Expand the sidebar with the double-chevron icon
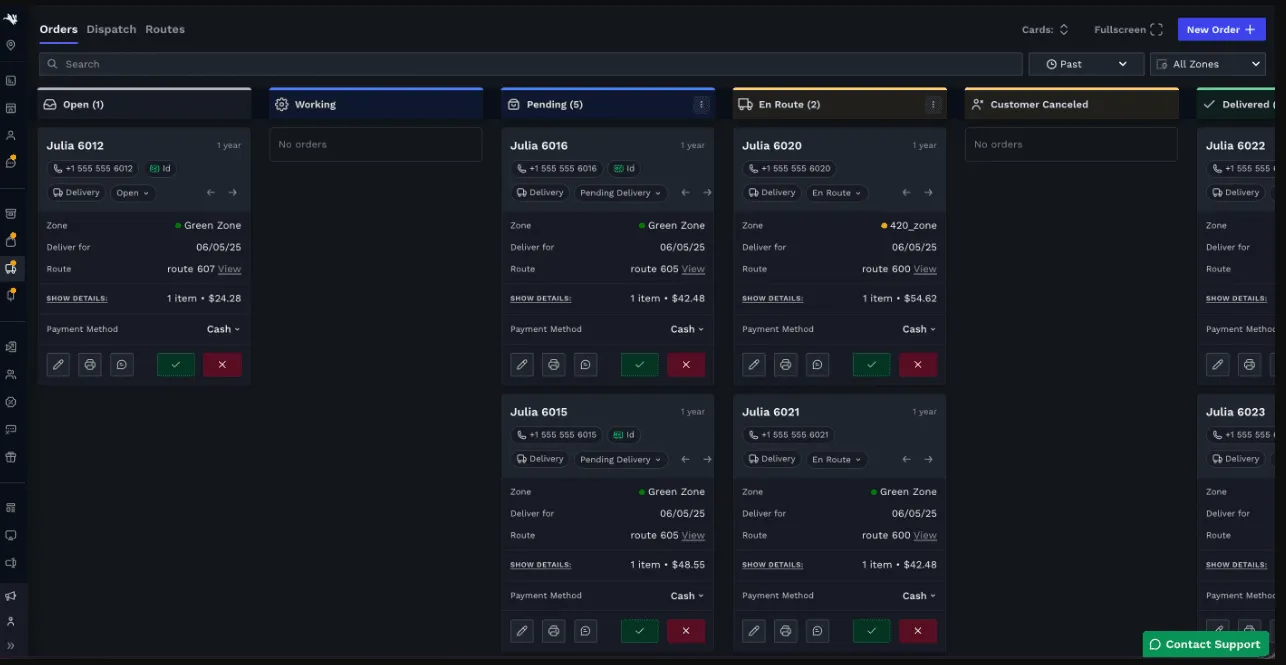Viewport: 1286px width, 665px height. click(11, 646)
